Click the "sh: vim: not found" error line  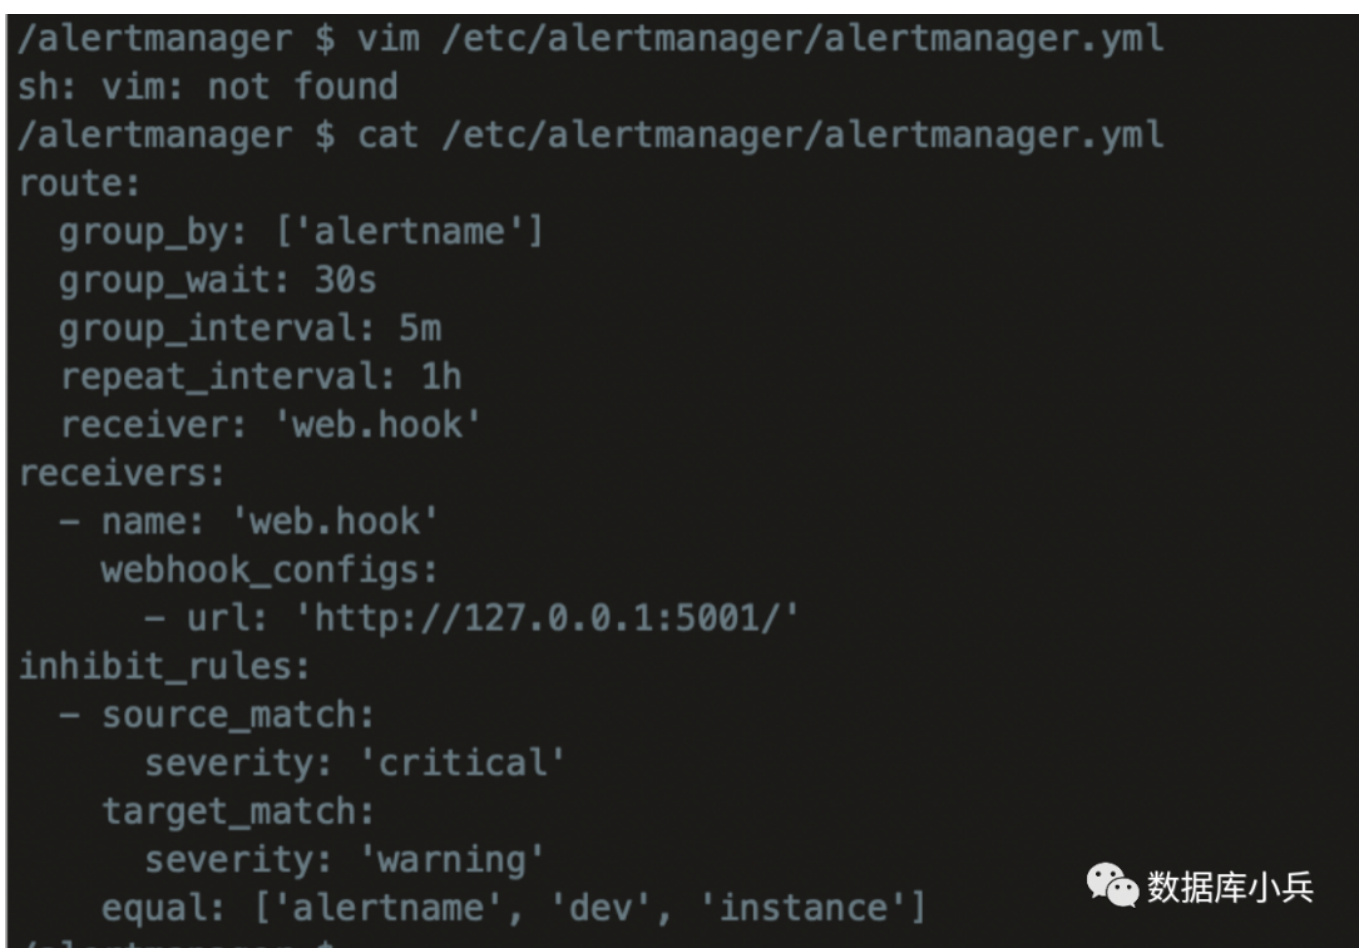[x=208, y=87]
